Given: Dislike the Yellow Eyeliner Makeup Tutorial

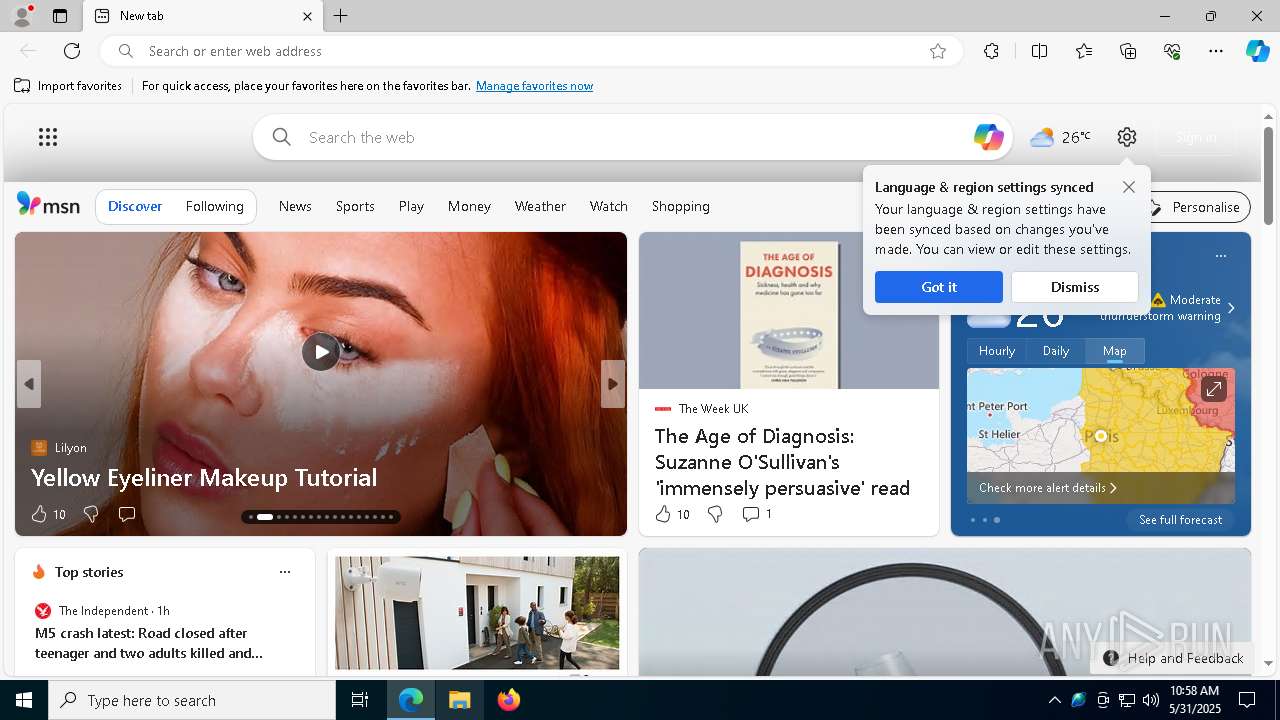Looking at the screenshot, I should click(91, 514).
